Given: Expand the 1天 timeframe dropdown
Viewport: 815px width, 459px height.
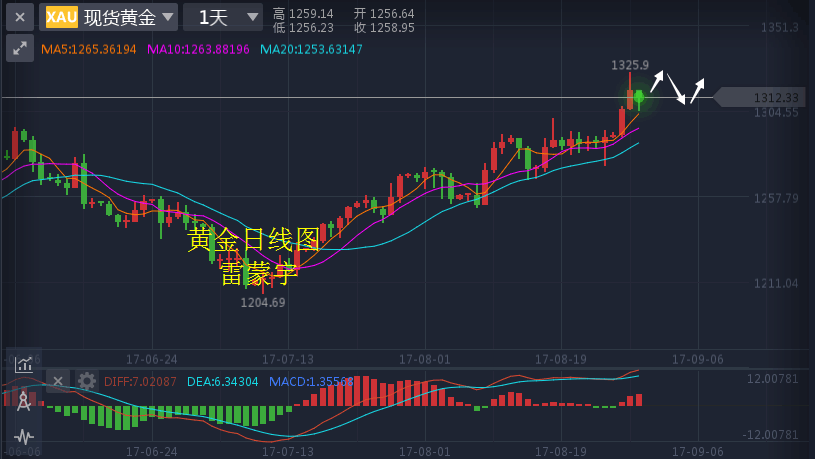Looking at the screenshot, I should tap(223, 17).
